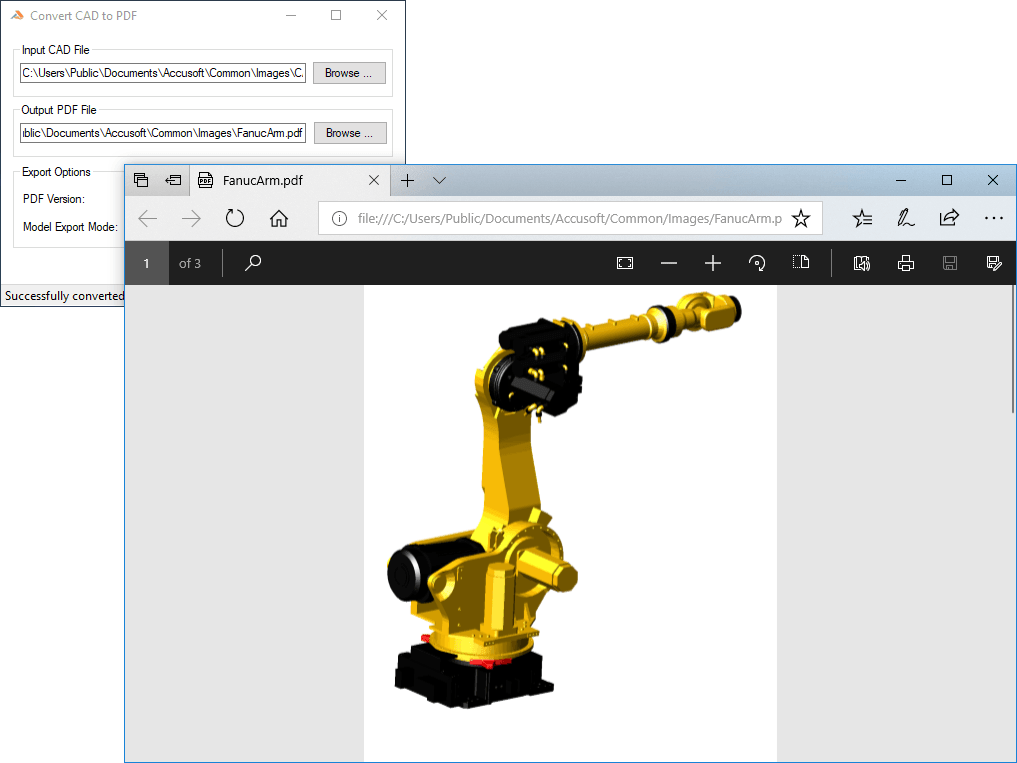Zoom in on the PDF
The width and height of the screenshot is (1017, 763).
[x=713, y=263]
